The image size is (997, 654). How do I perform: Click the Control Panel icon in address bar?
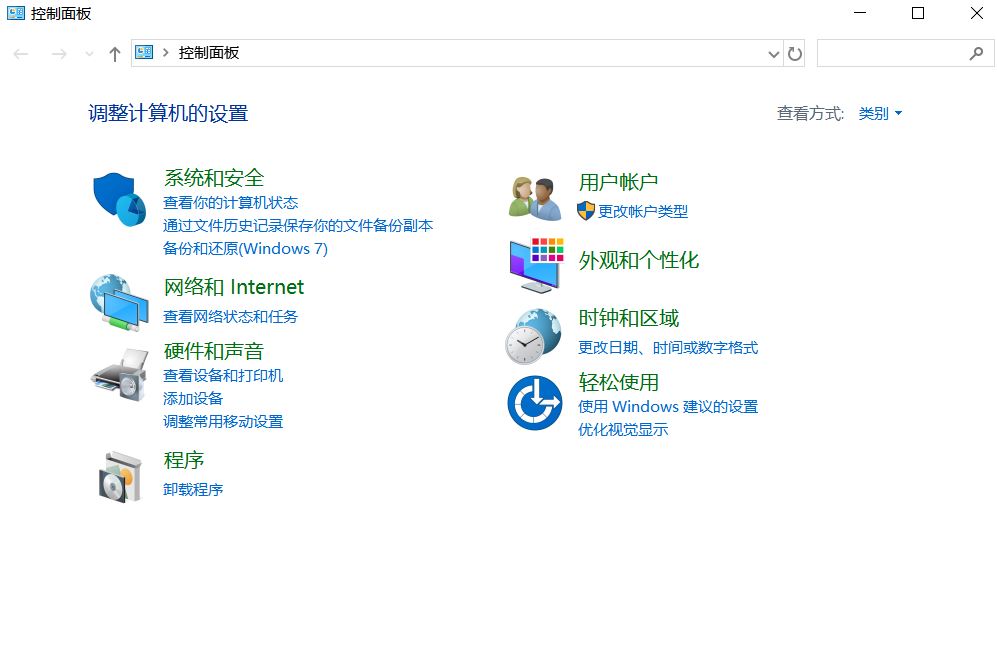(144, 53)
